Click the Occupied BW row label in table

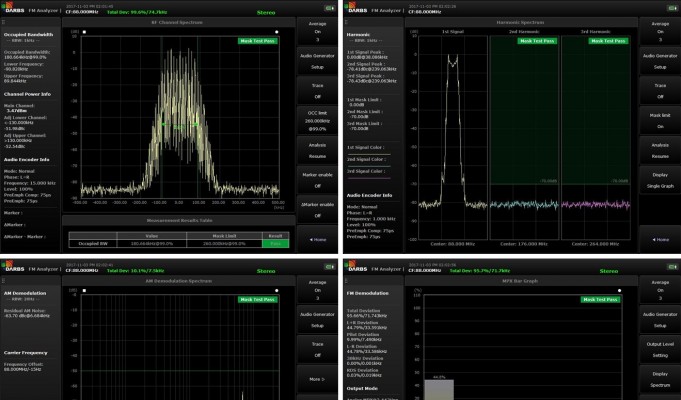tap(93, 244)
